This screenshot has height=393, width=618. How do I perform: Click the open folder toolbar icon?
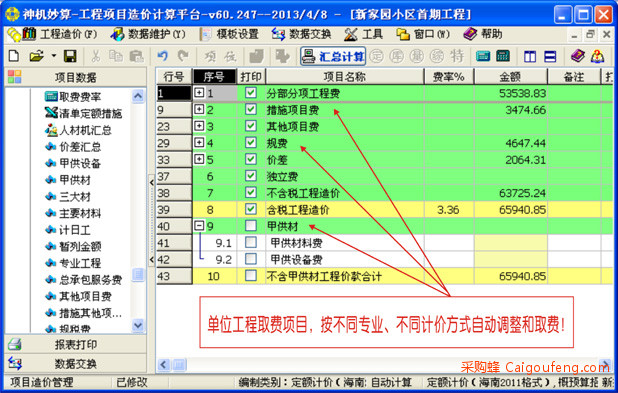tap(36, 56)
